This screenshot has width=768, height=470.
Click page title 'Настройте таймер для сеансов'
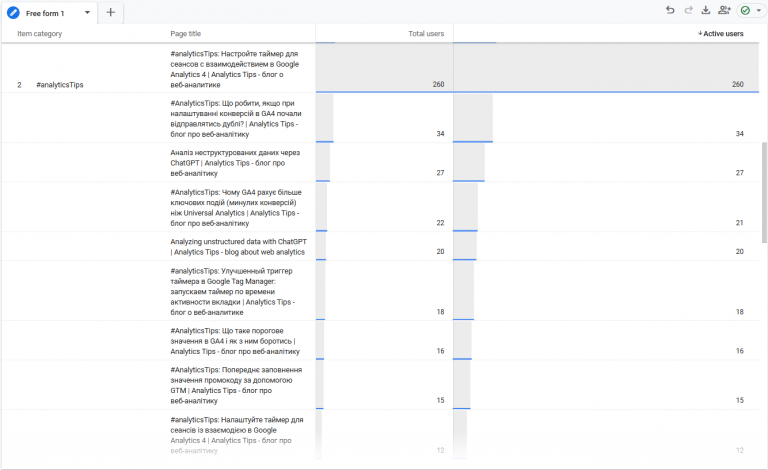tap(235, 69)
